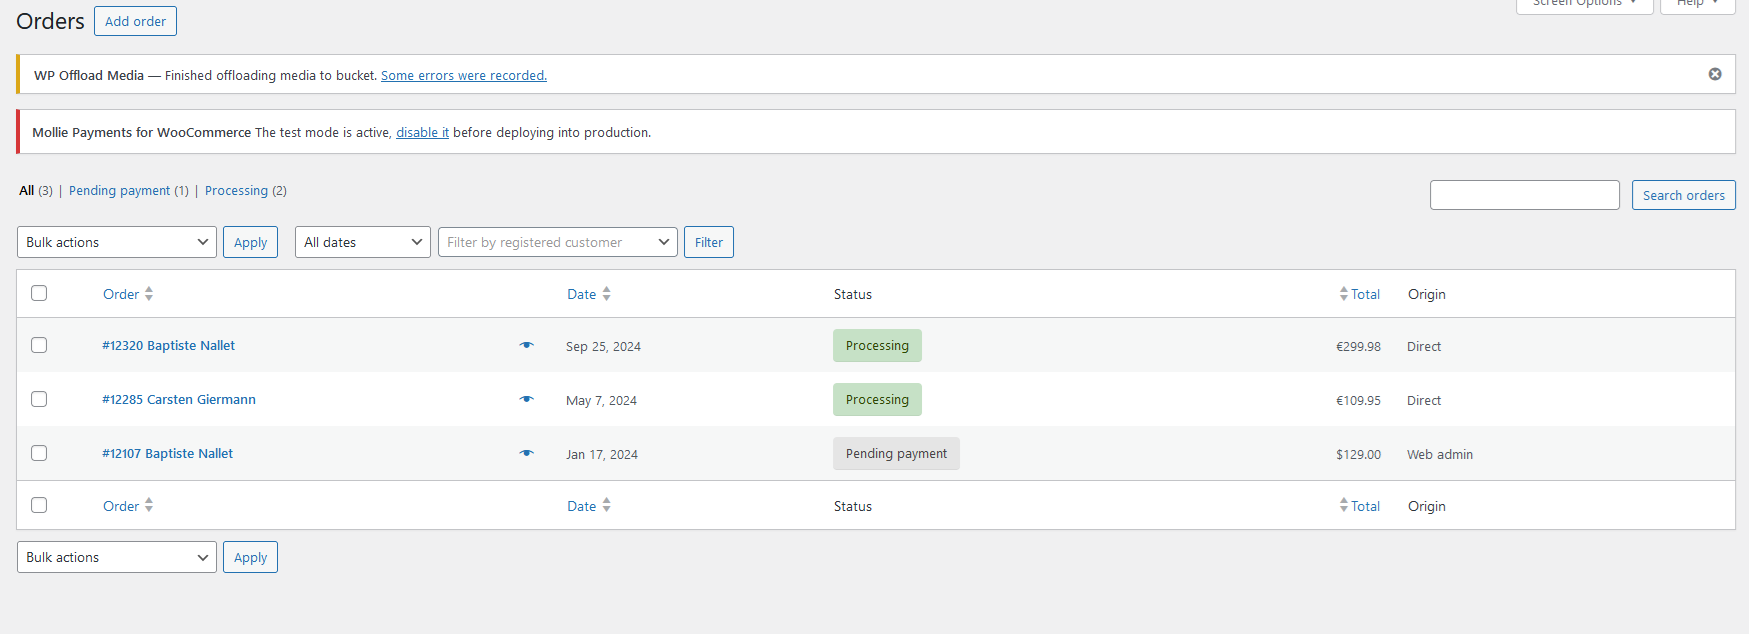Show All orders view

tap(36, 190)
